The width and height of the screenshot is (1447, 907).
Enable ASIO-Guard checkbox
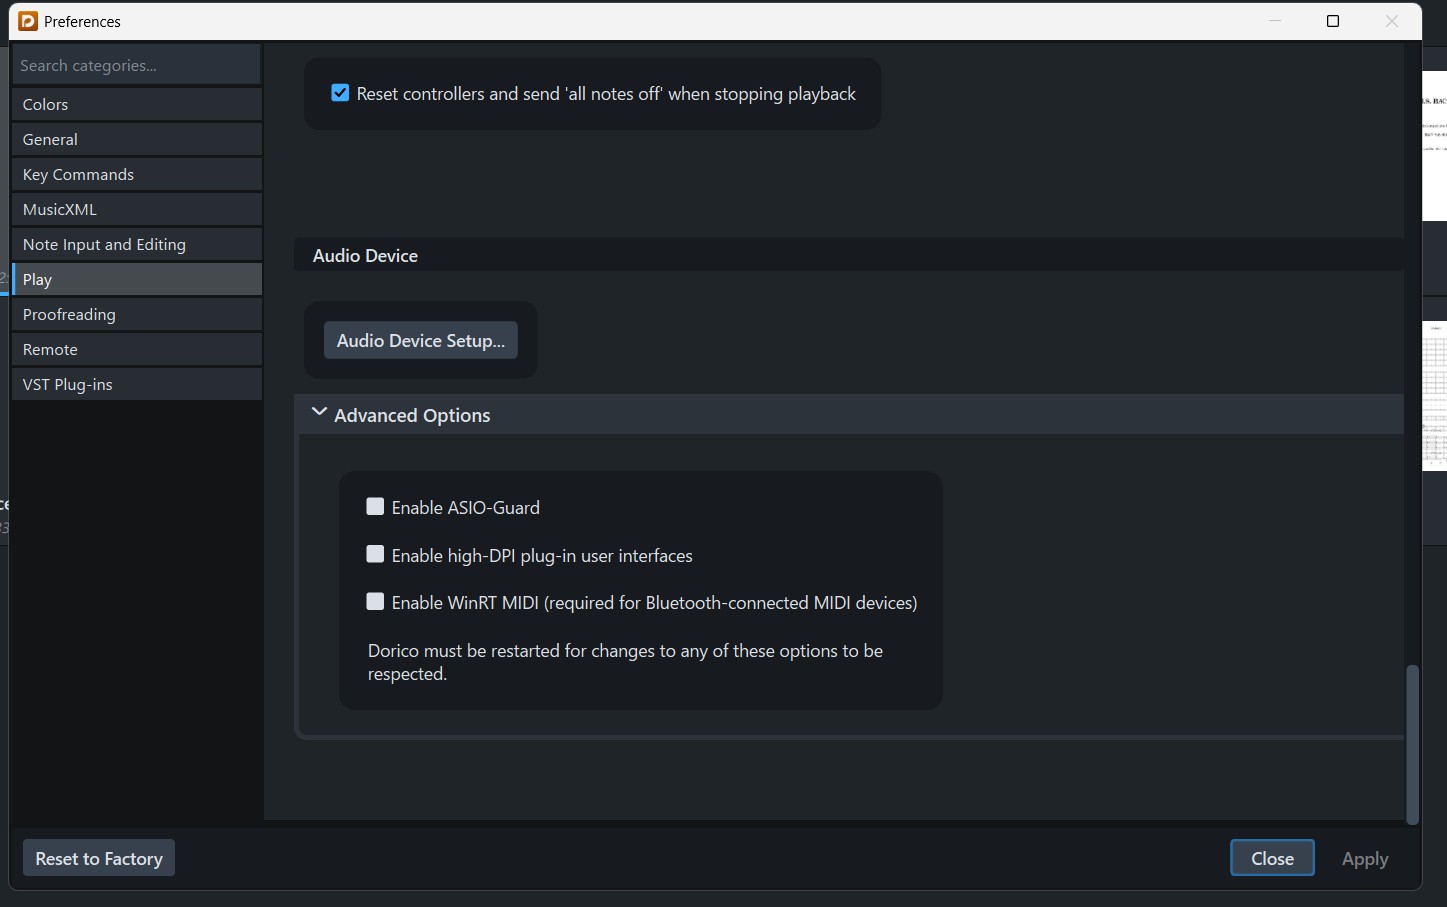point(375,507)
